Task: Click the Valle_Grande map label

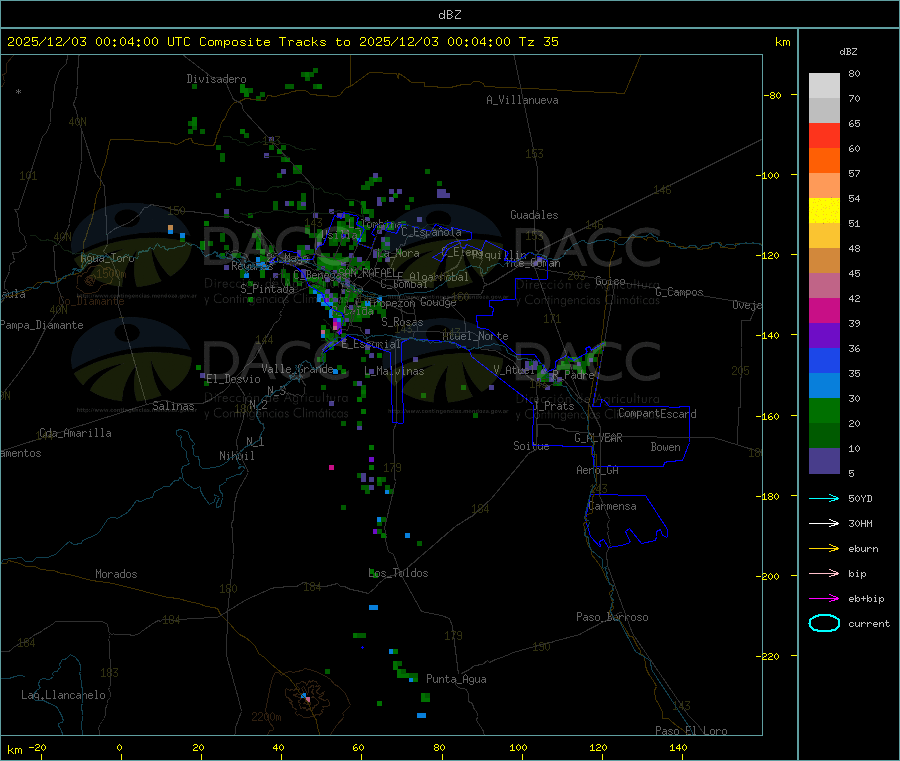Action: 297,368
